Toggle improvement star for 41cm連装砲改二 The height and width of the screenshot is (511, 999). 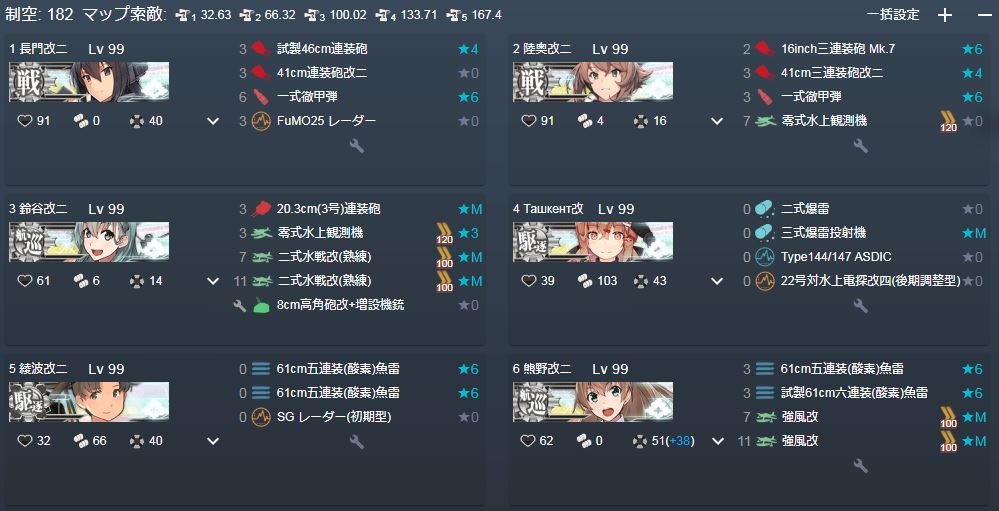click(x=468, y=73)
